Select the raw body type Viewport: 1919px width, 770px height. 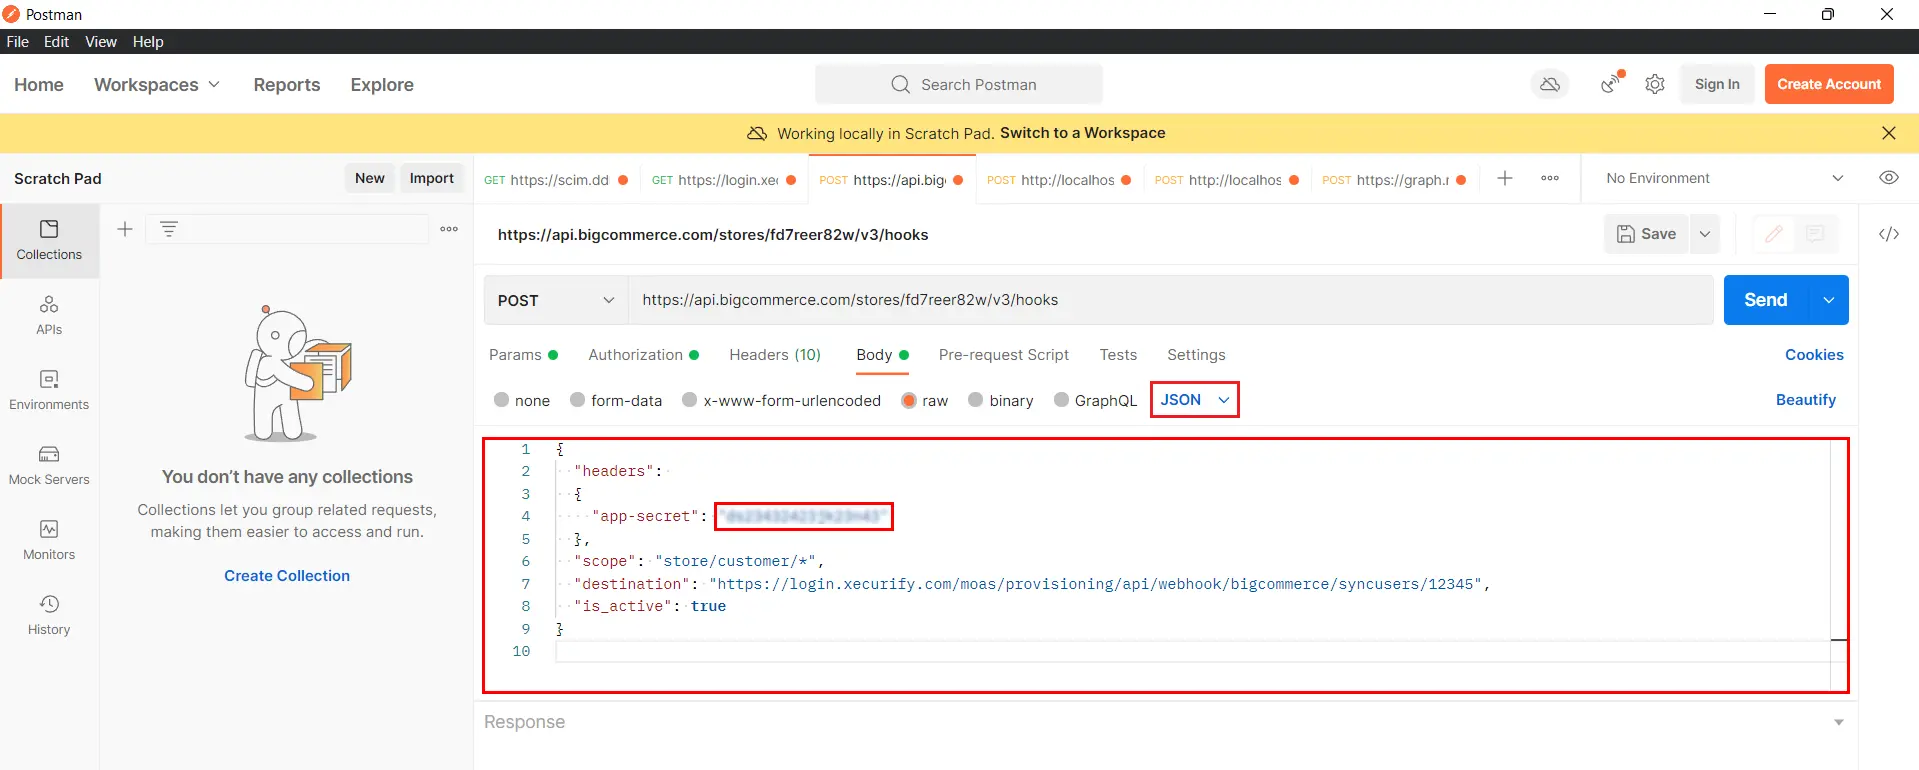[909, 400]
